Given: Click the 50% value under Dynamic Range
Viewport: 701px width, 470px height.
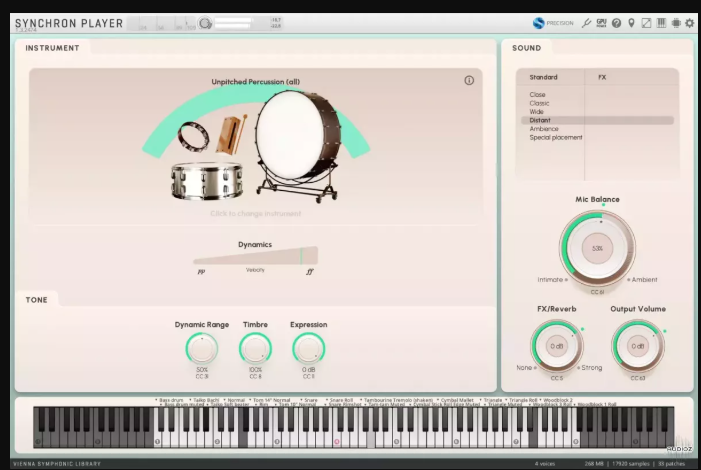Looking at the screenshot, I should [x=202, y=370].
